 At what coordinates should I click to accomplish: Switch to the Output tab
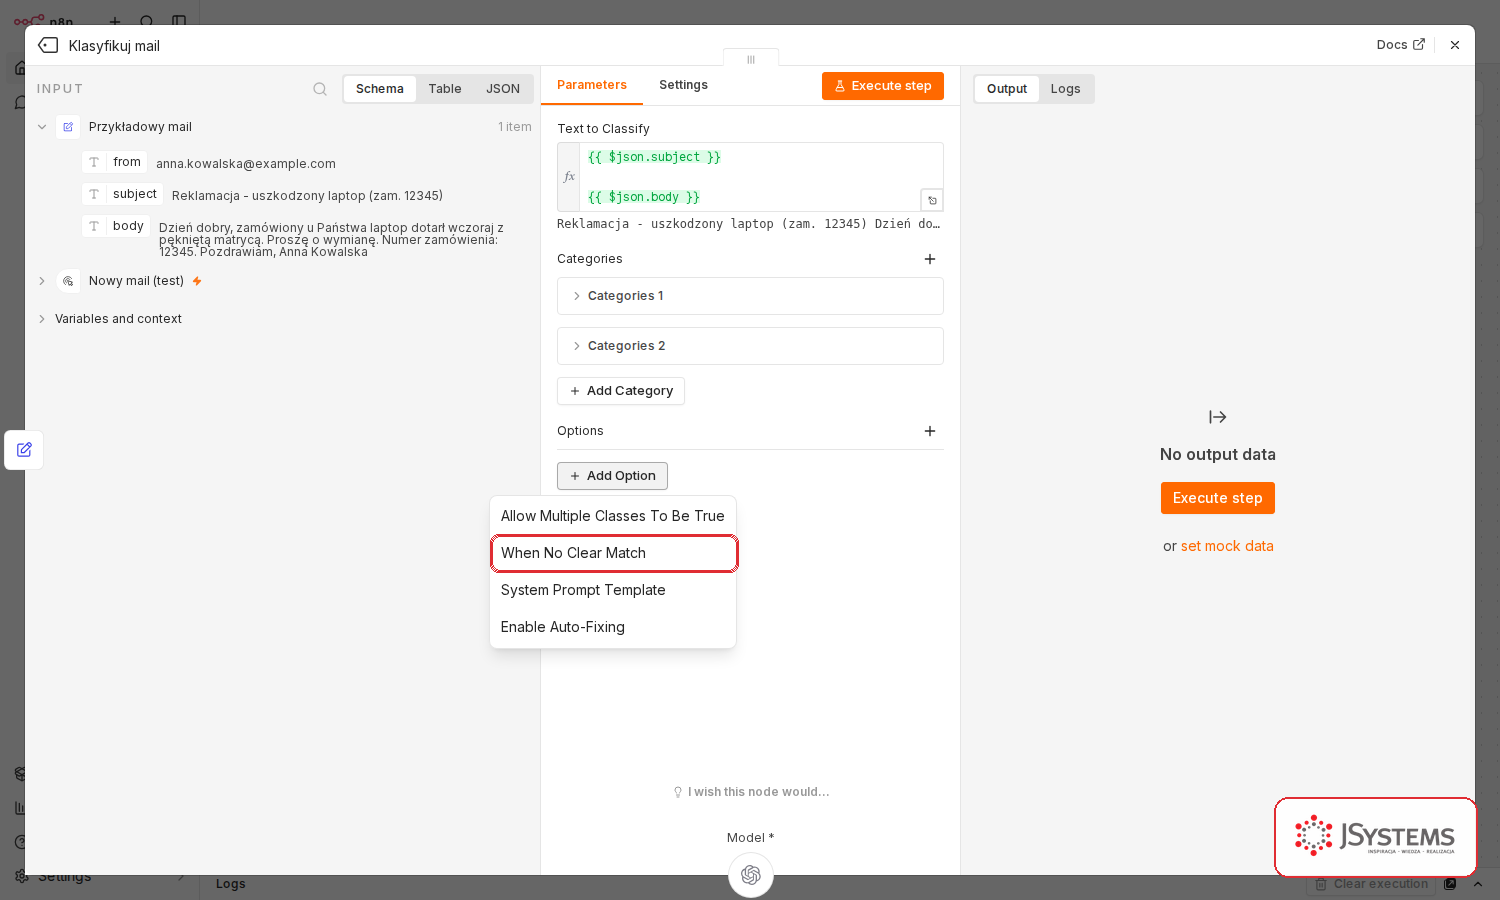(x=1007, y=89)
